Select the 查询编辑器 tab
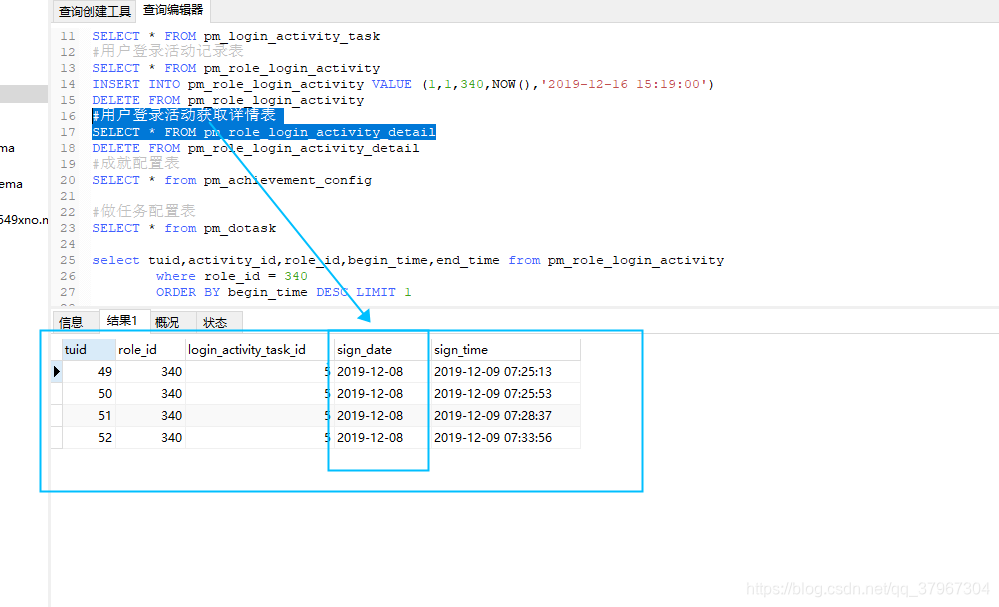This screenshot has width=999, height=607. 173,10
